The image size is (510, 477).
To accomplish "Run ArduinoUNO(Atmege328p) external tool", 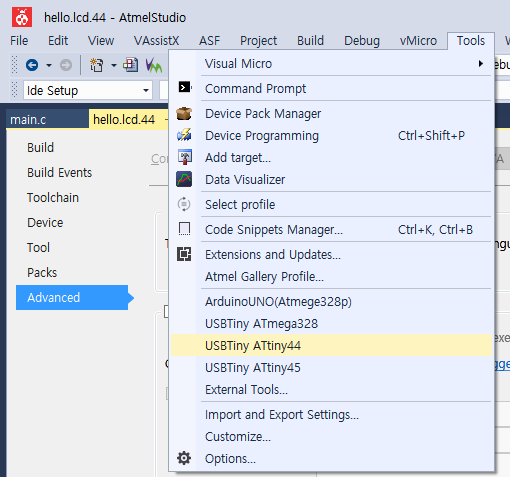I will 331,301.
